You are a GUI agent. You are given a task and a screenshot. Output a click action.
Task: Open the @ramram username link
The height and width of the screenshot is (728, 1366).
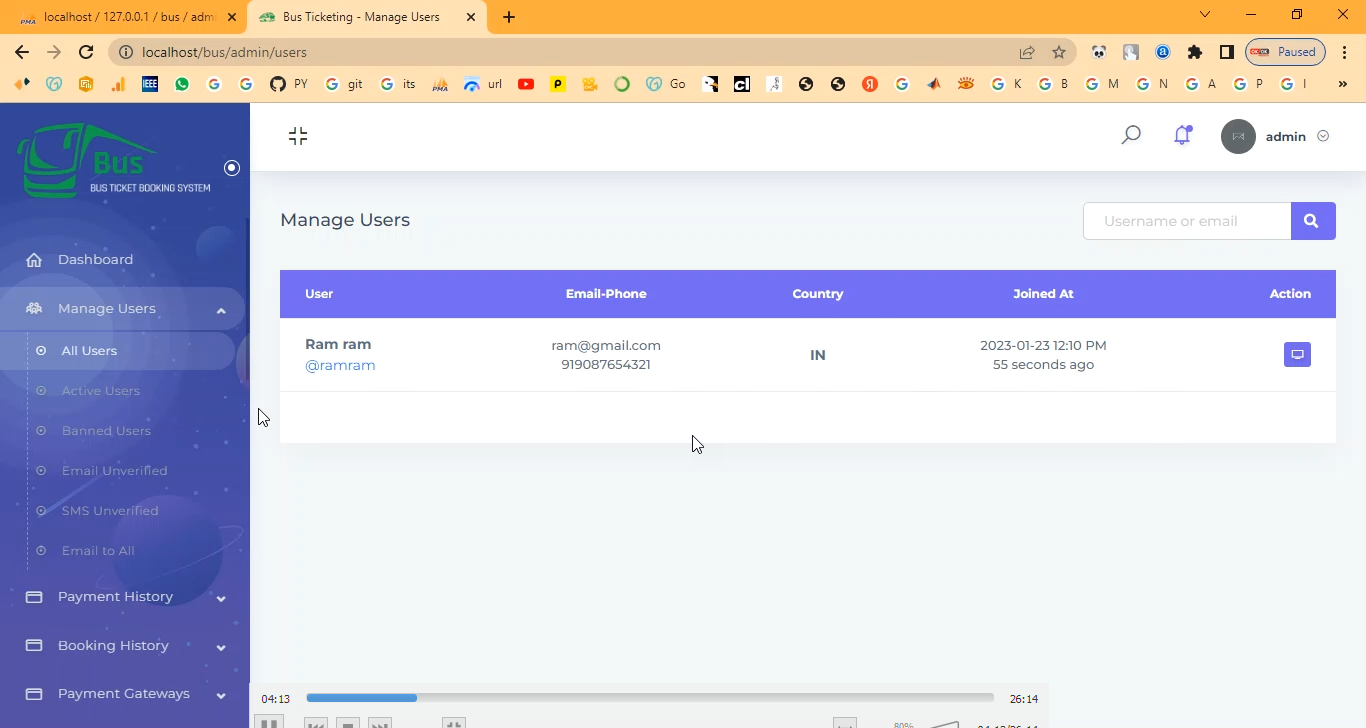pyautogui.click(x=340, y=366)
